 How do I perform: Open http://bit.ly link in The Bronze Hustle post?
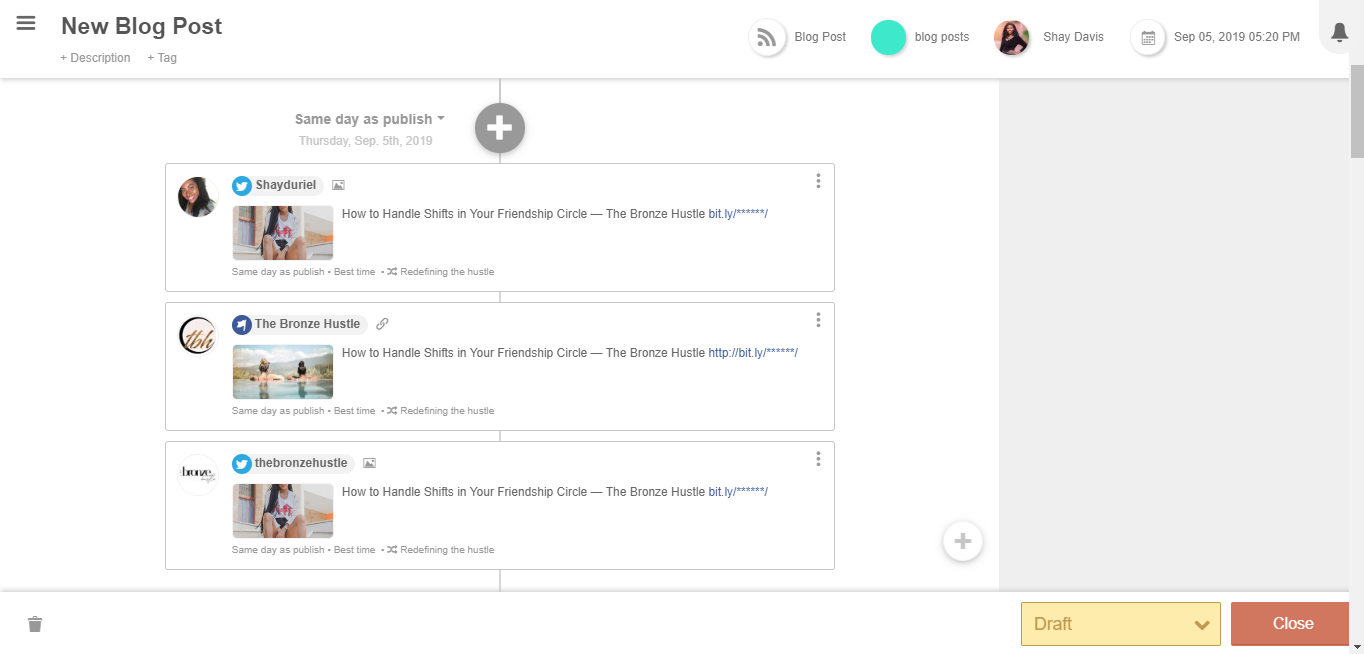[753, 353]
